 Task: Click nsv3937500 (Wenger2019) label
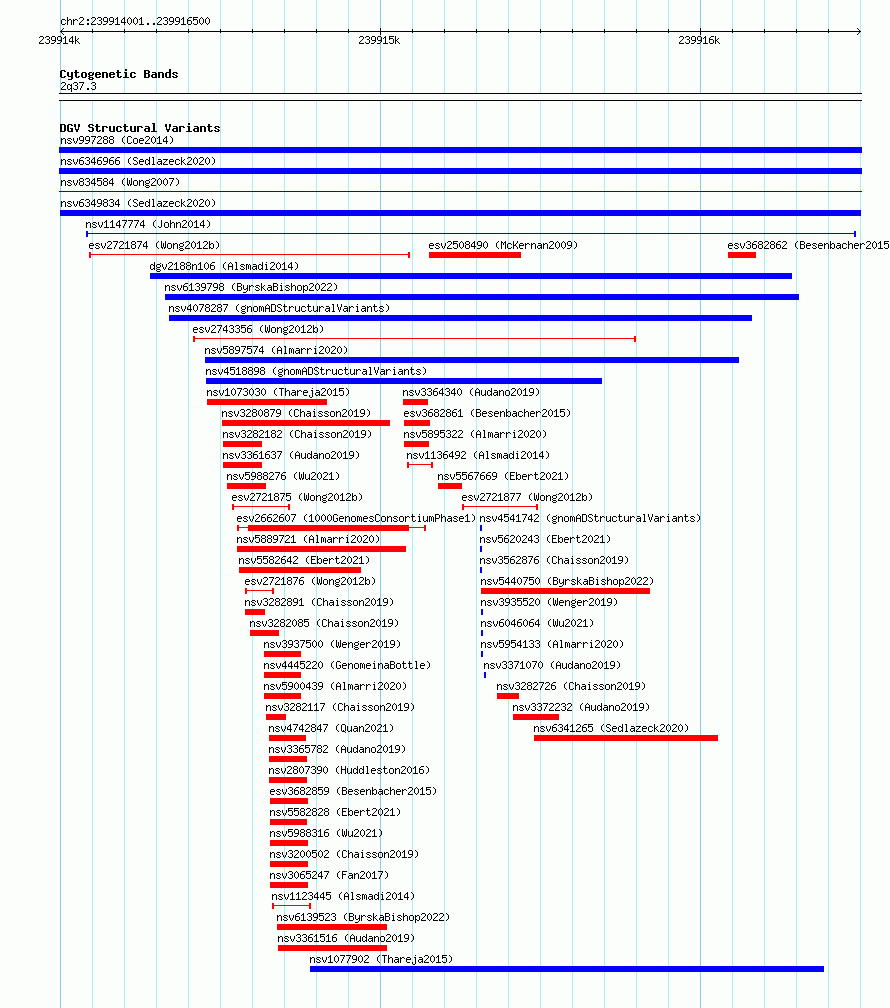[332, 644]
